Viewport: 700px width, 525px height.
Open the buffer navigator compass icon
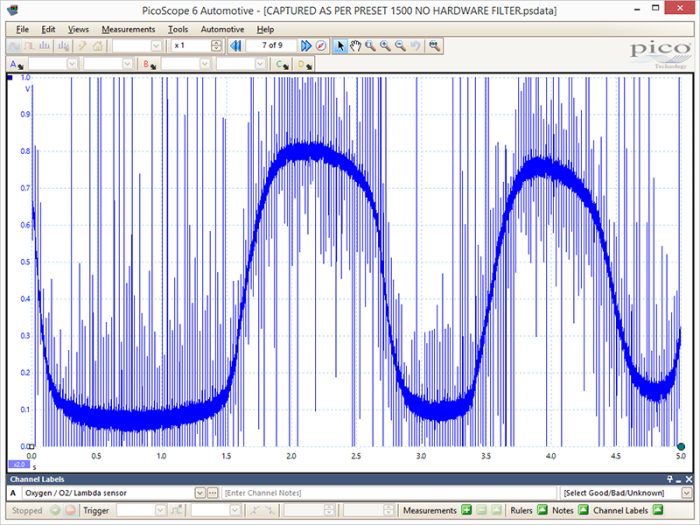321,46
